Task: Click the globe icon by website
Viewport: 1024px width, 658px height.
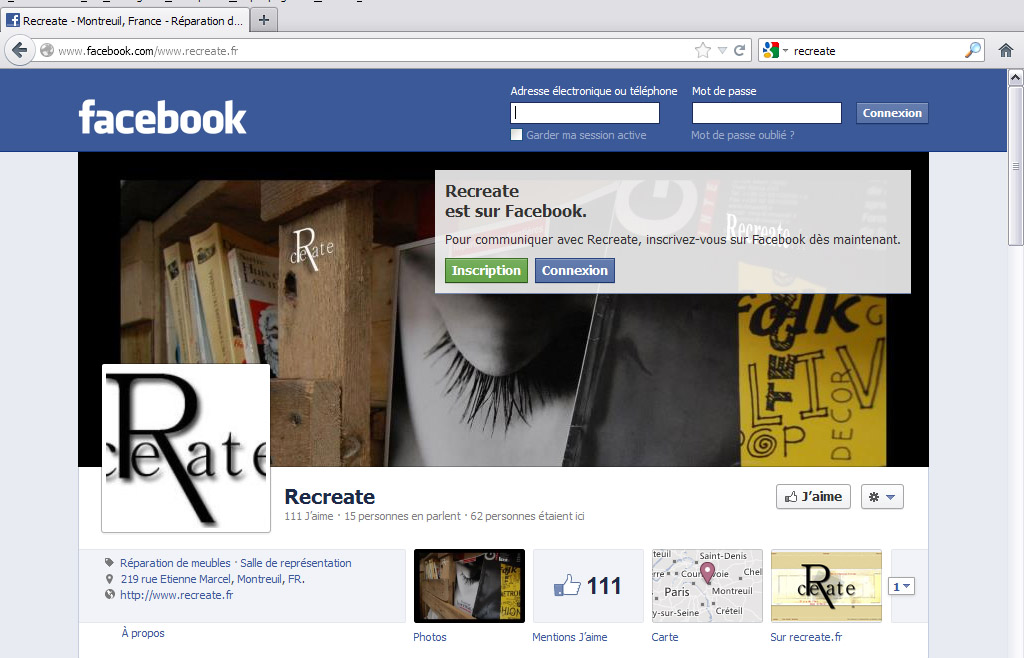Action: (x=109, y=595)
